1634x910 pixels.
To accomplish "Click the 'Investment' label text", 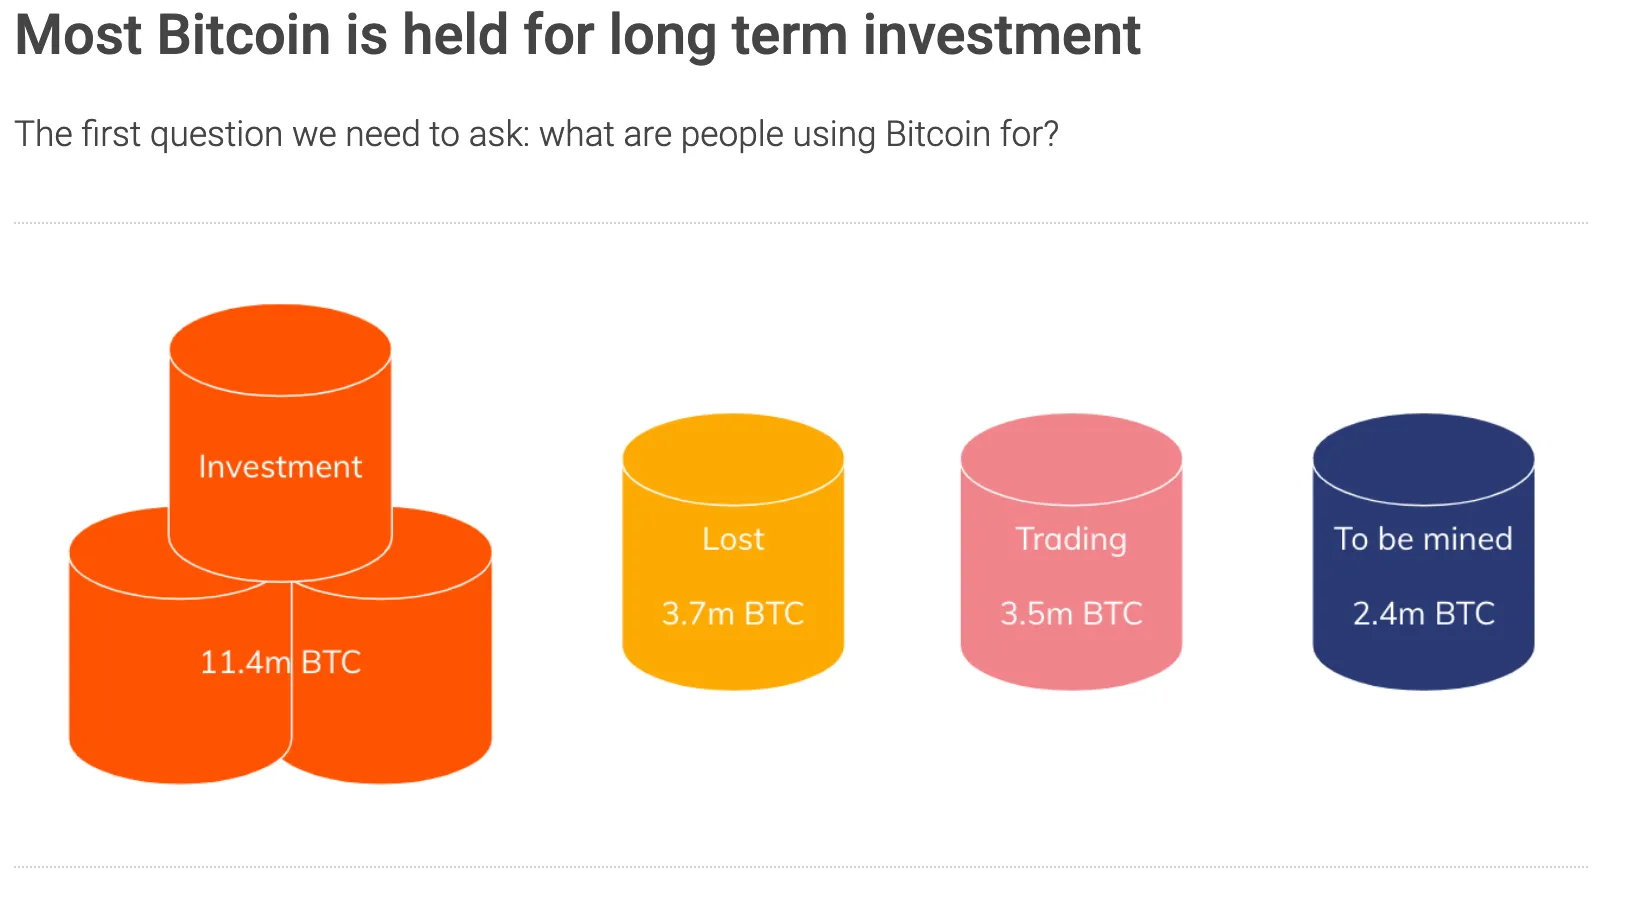I will click(x=280, y=467).
